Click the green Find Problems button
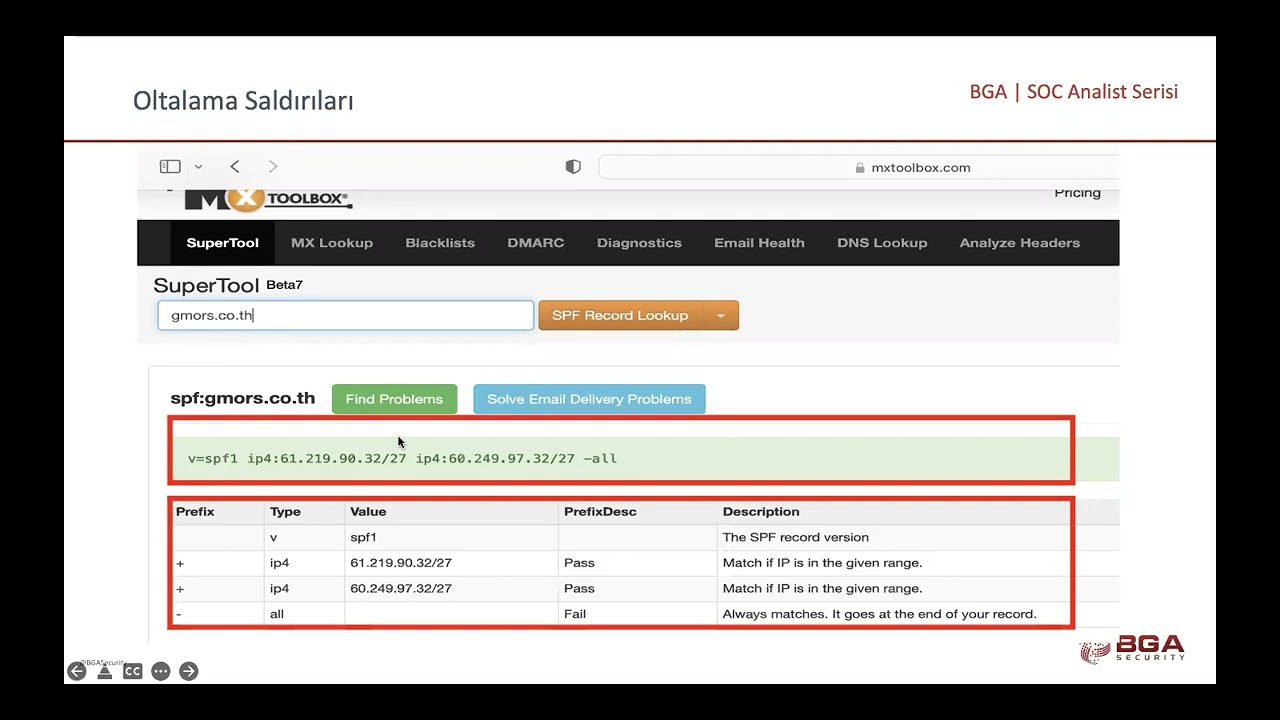 pos(394,399)
